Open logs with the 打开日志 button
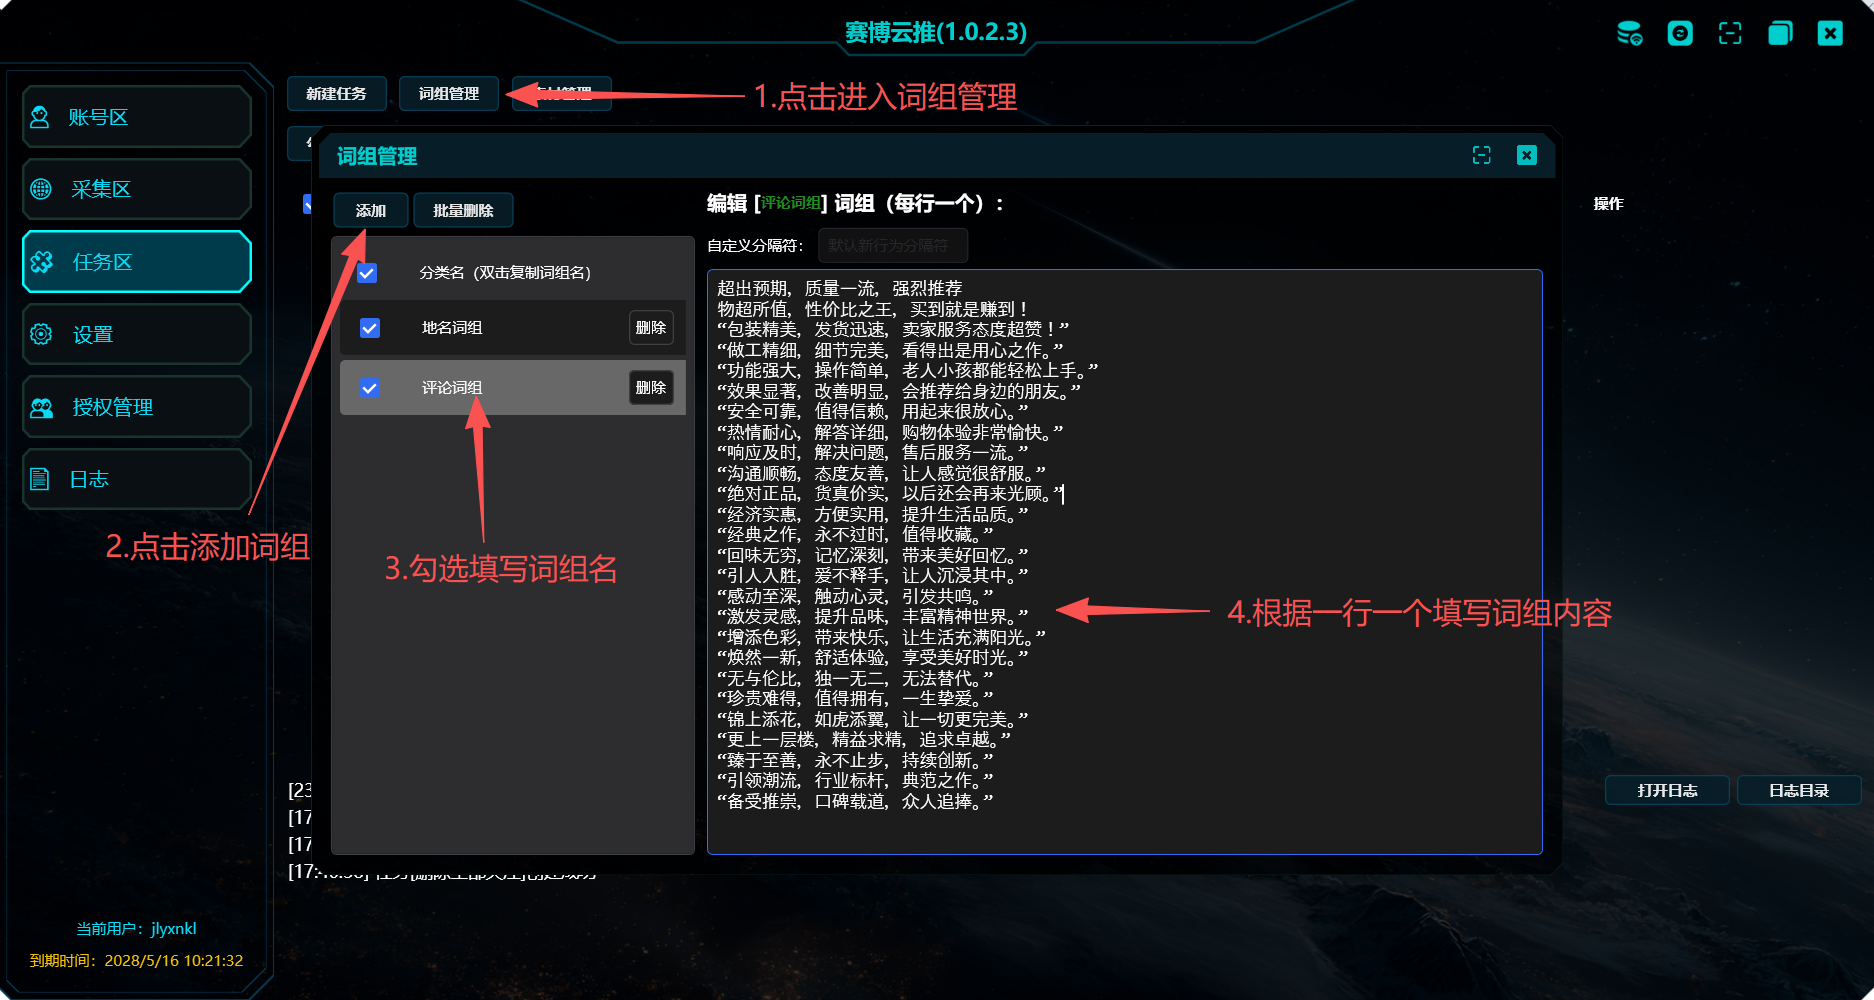This screenshot has height=1000, width=1874. 1667,790
